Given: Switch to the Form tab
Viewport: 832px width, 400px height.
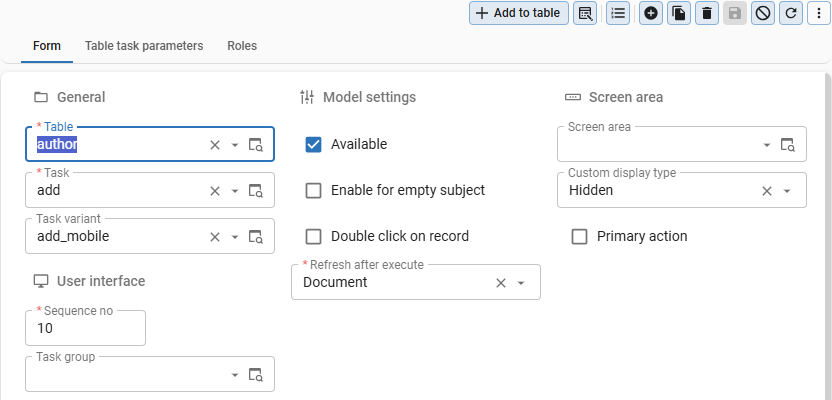Looking at the screenshot, I should 47,46.
